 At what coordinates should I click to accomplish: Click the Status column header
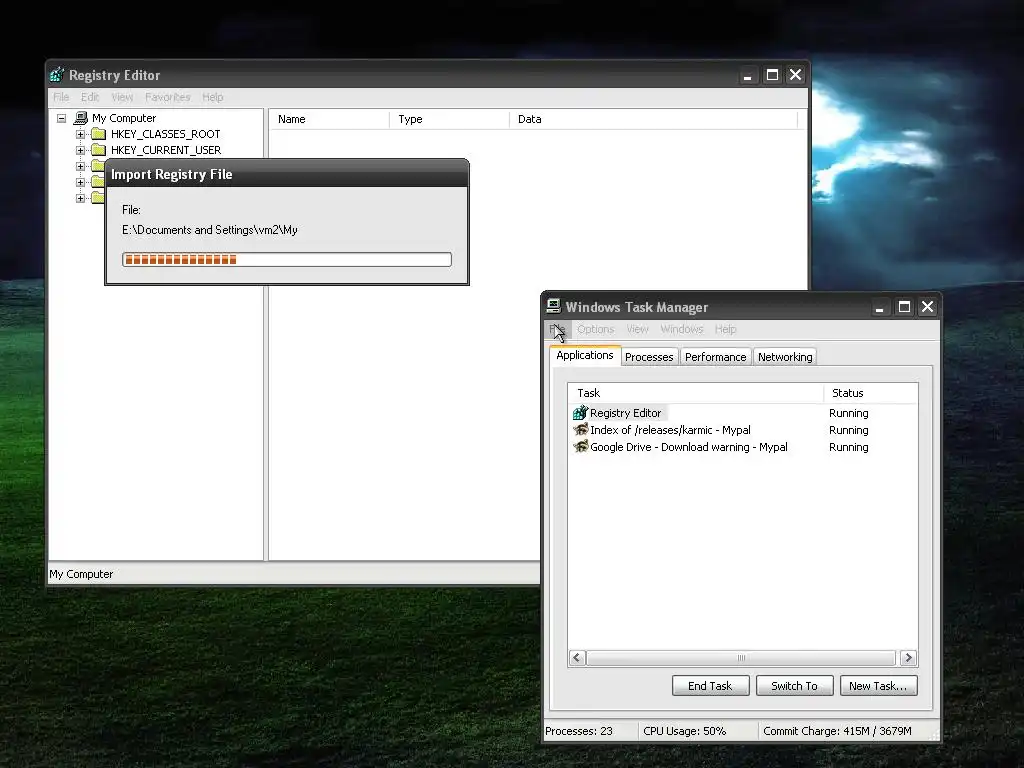click(871, 393)
